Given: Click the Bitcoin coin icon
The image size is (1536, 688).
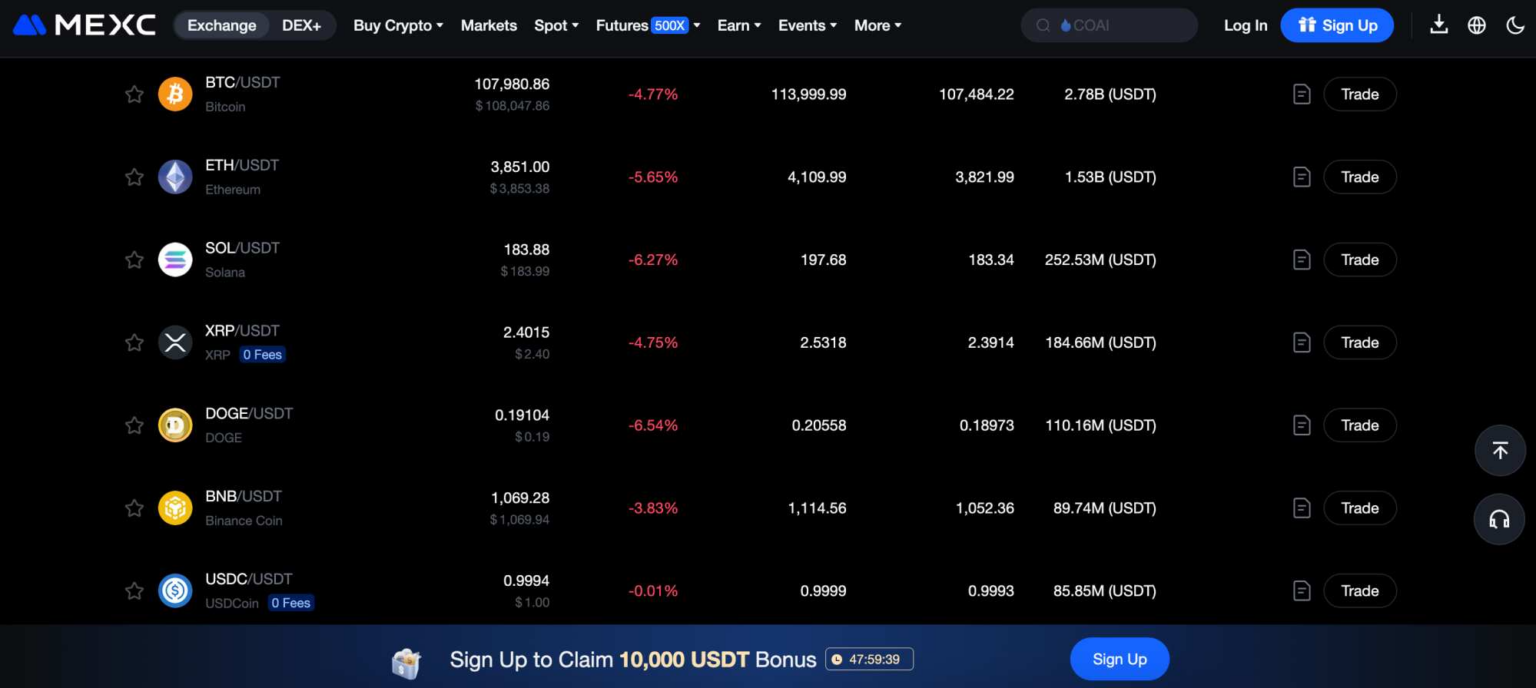Looking at the screenshot, I should pos(175,94).
